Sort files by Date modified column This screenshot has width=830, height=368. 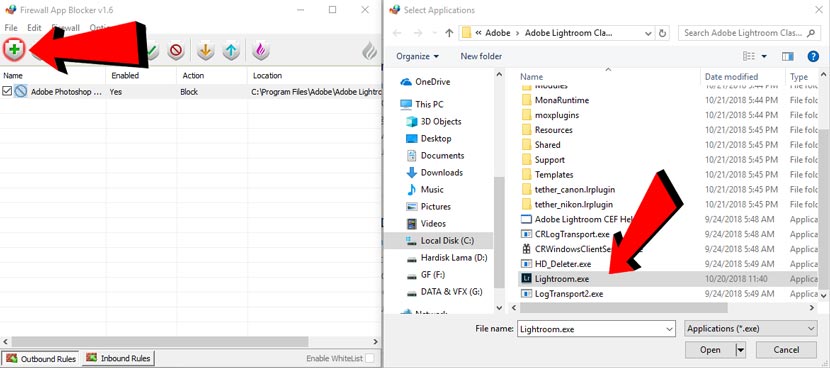tap(732, 77)
